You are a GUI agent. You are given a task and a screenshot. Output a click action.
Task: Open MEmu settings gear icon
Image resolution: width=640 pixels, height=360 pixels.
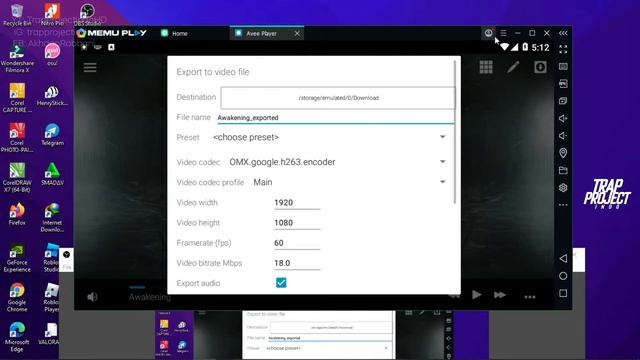563,188
